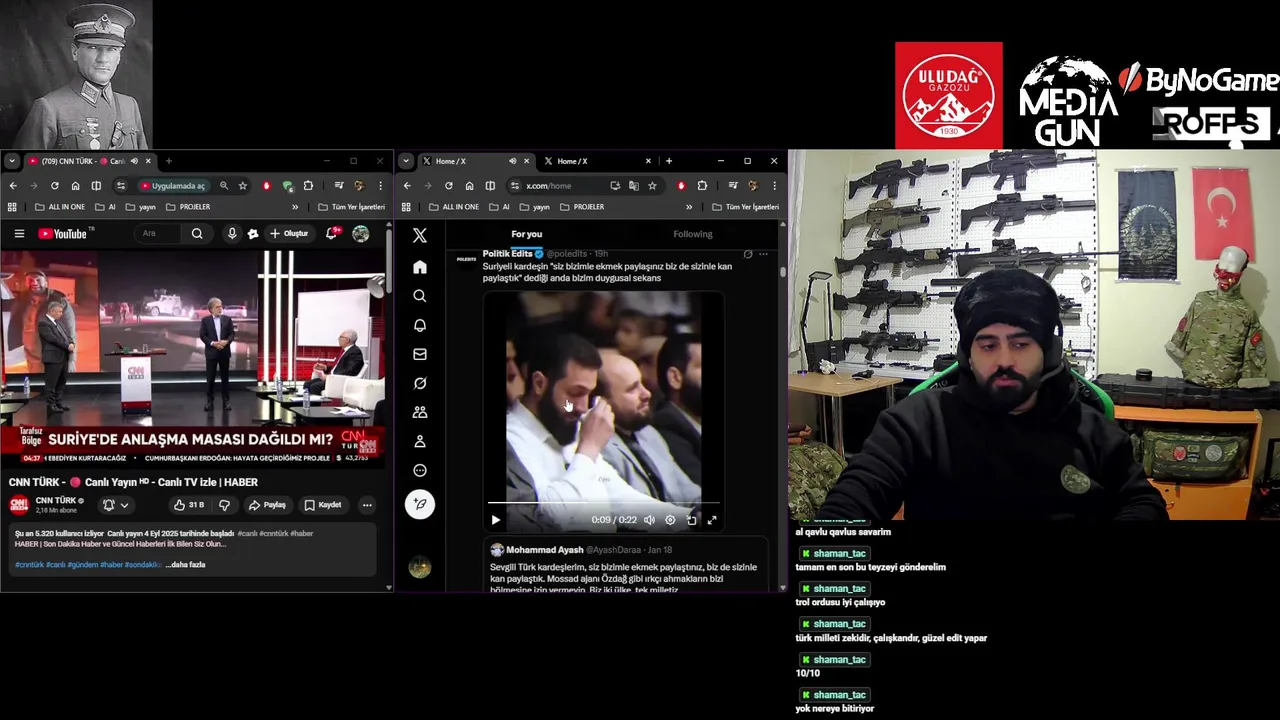Open Extensions puzzle icon in X window
The width and height of the screenshot is (1280, 720).
click(x=702, y=186)
